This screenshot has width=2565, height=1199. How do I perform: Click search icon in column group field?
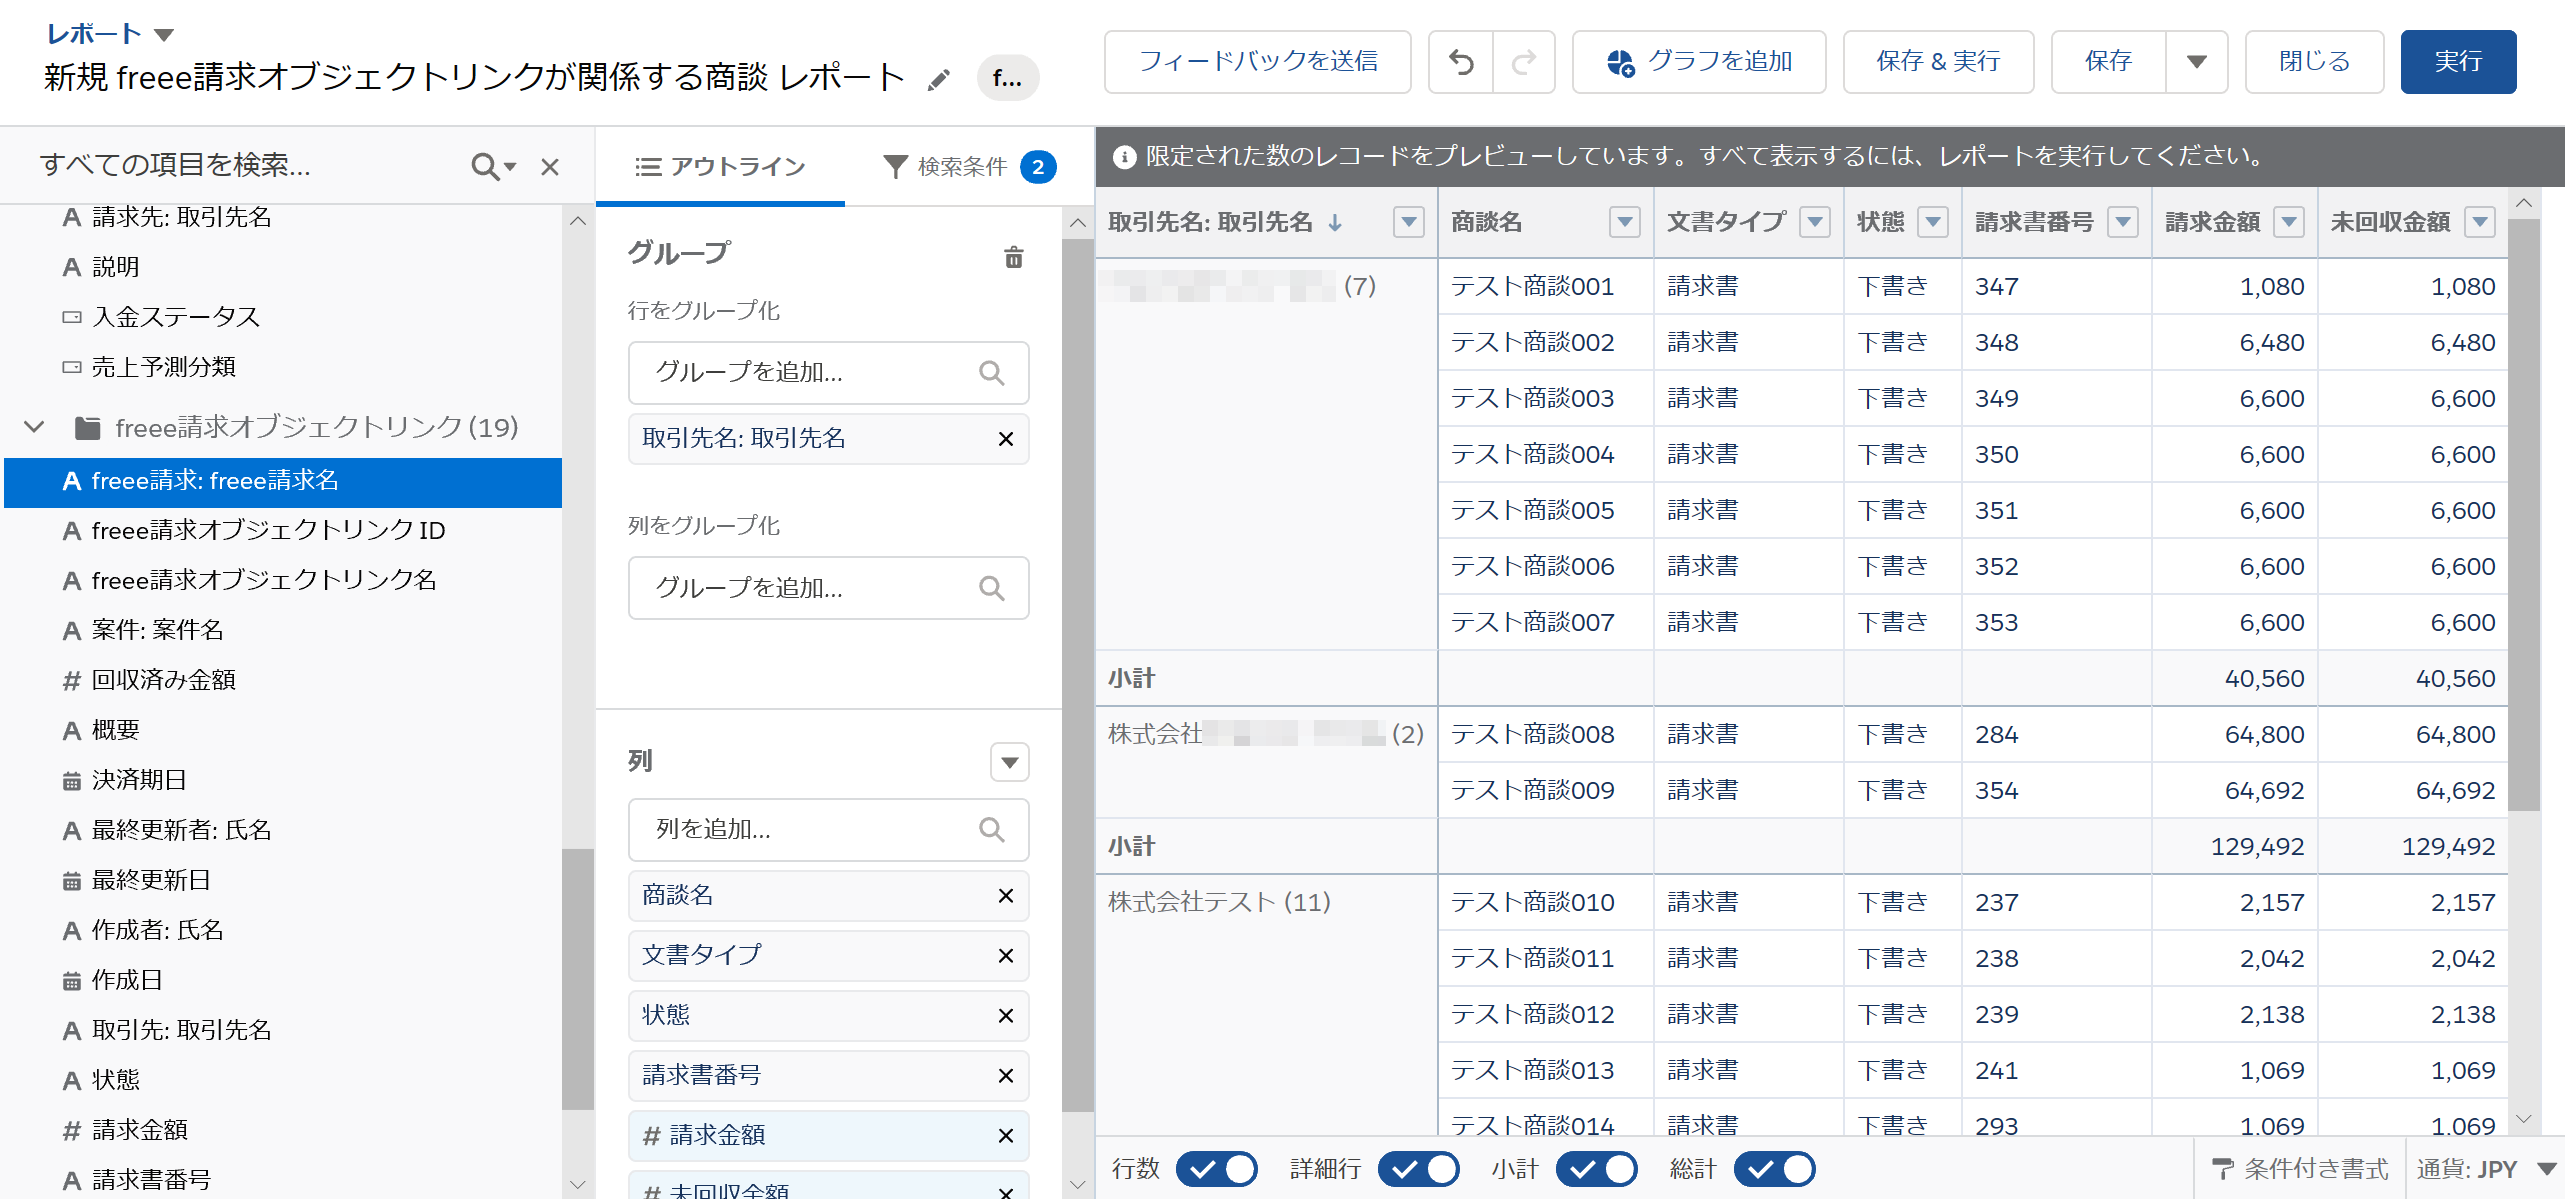991,588
